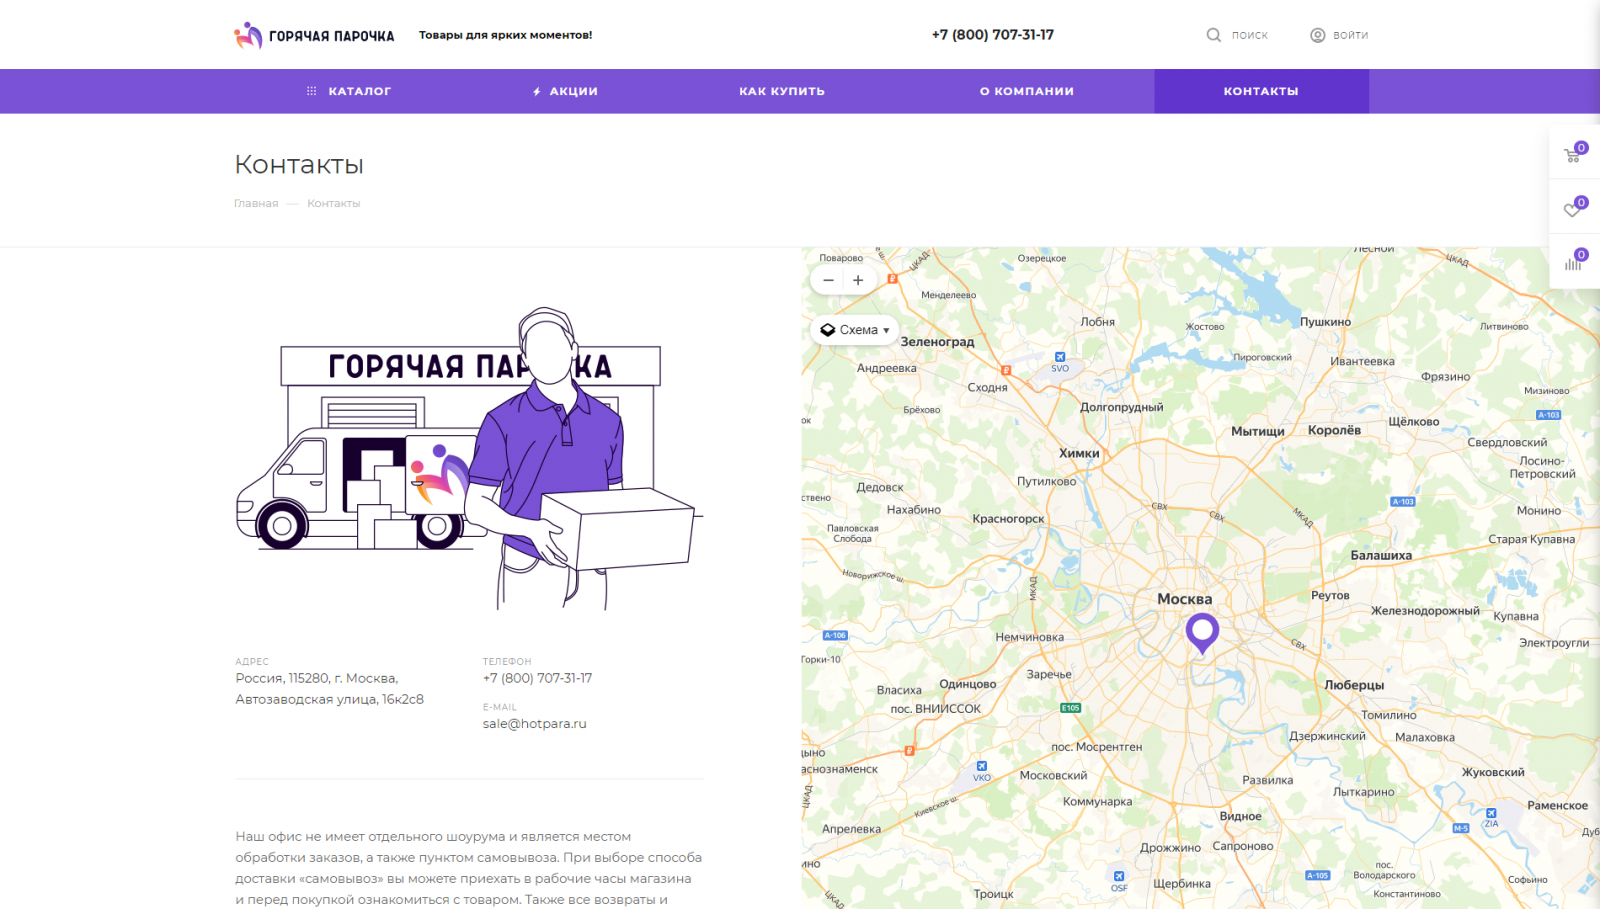This screenshot has width=1600, height=909.
Task: Click the sale@hotpara.ru email link
Action: click(535, 724)
